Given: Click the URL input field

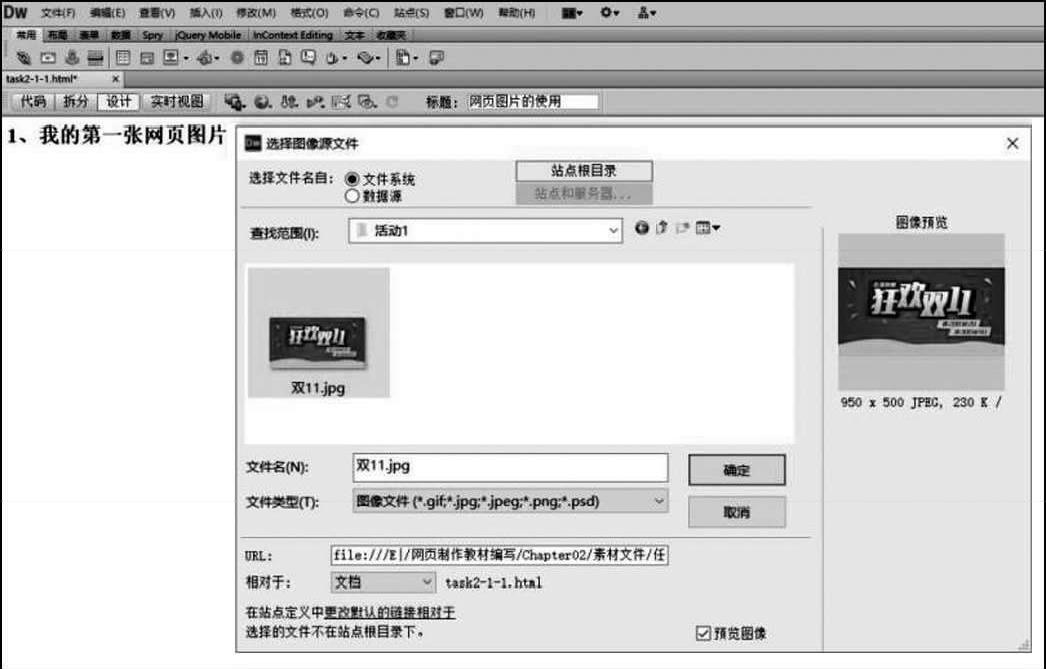Looking at the screenshot, I should pos(499,555).
